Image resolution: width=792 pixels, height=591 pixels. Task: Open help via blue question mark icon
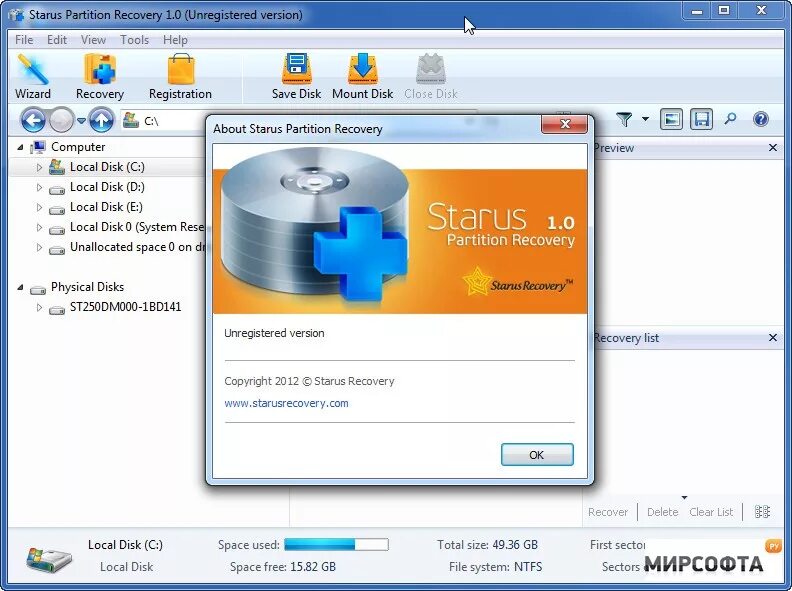(761, 119)
